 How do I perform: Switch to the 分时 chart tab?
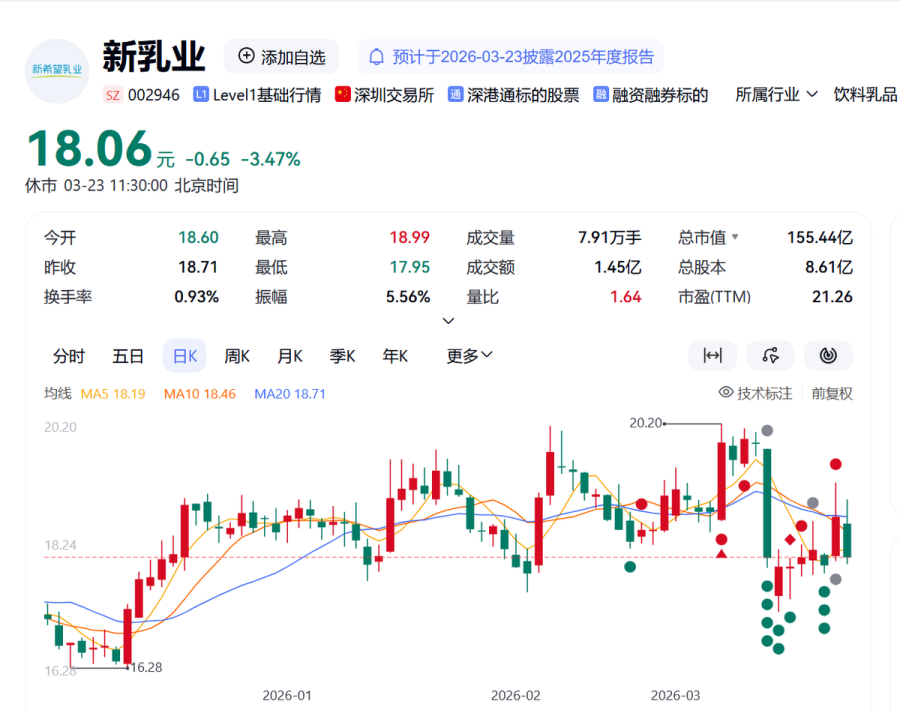69,356
